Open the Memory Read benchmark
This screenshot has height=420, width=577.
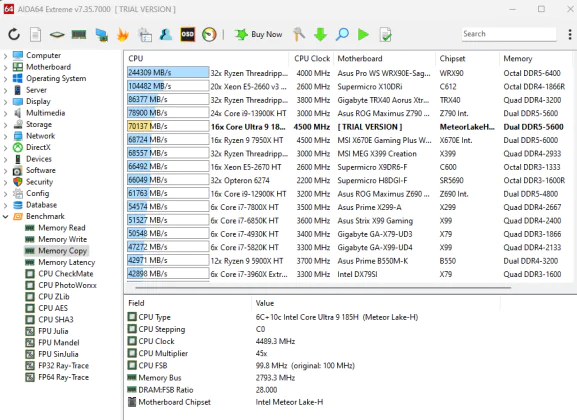(x=62, y=228)
